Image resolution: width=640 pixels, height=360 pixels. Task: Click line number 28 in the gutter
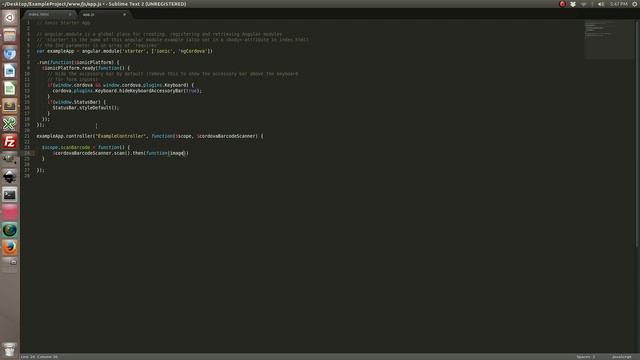coord(27,176)
